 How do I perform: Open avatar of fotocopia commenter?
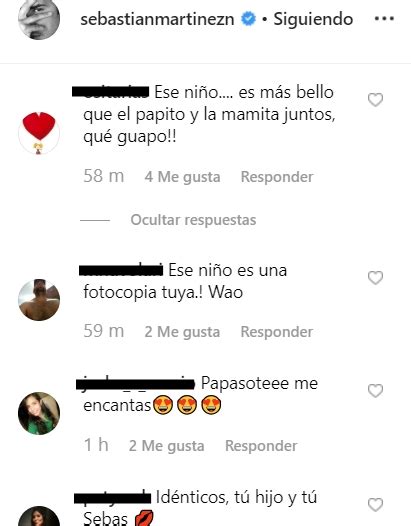tap(39, 300)
